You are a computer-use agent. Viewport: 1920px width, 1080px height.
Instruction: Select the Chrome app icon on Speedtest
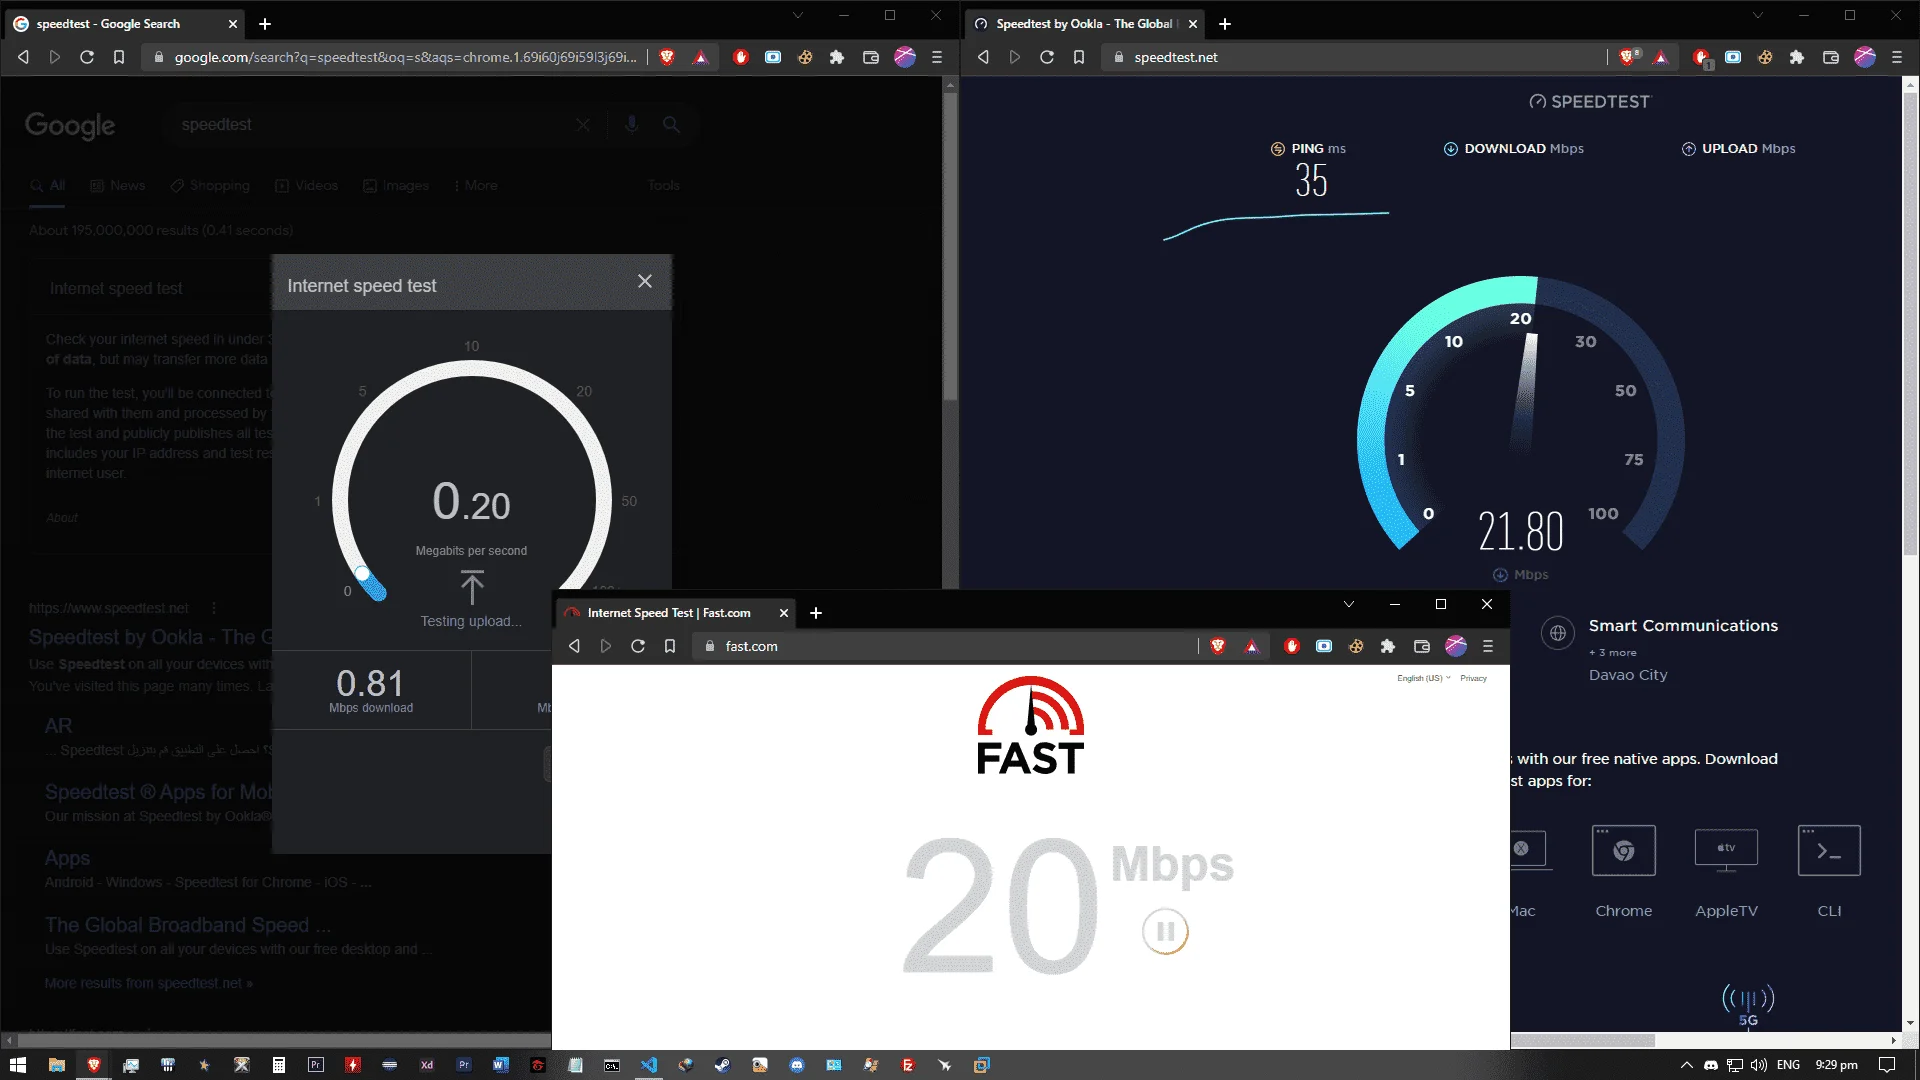(x=1624, y=851)
